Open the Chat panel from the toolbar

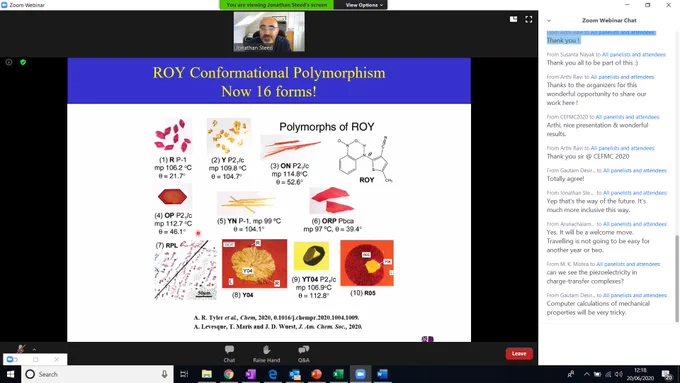pos(229,354)
